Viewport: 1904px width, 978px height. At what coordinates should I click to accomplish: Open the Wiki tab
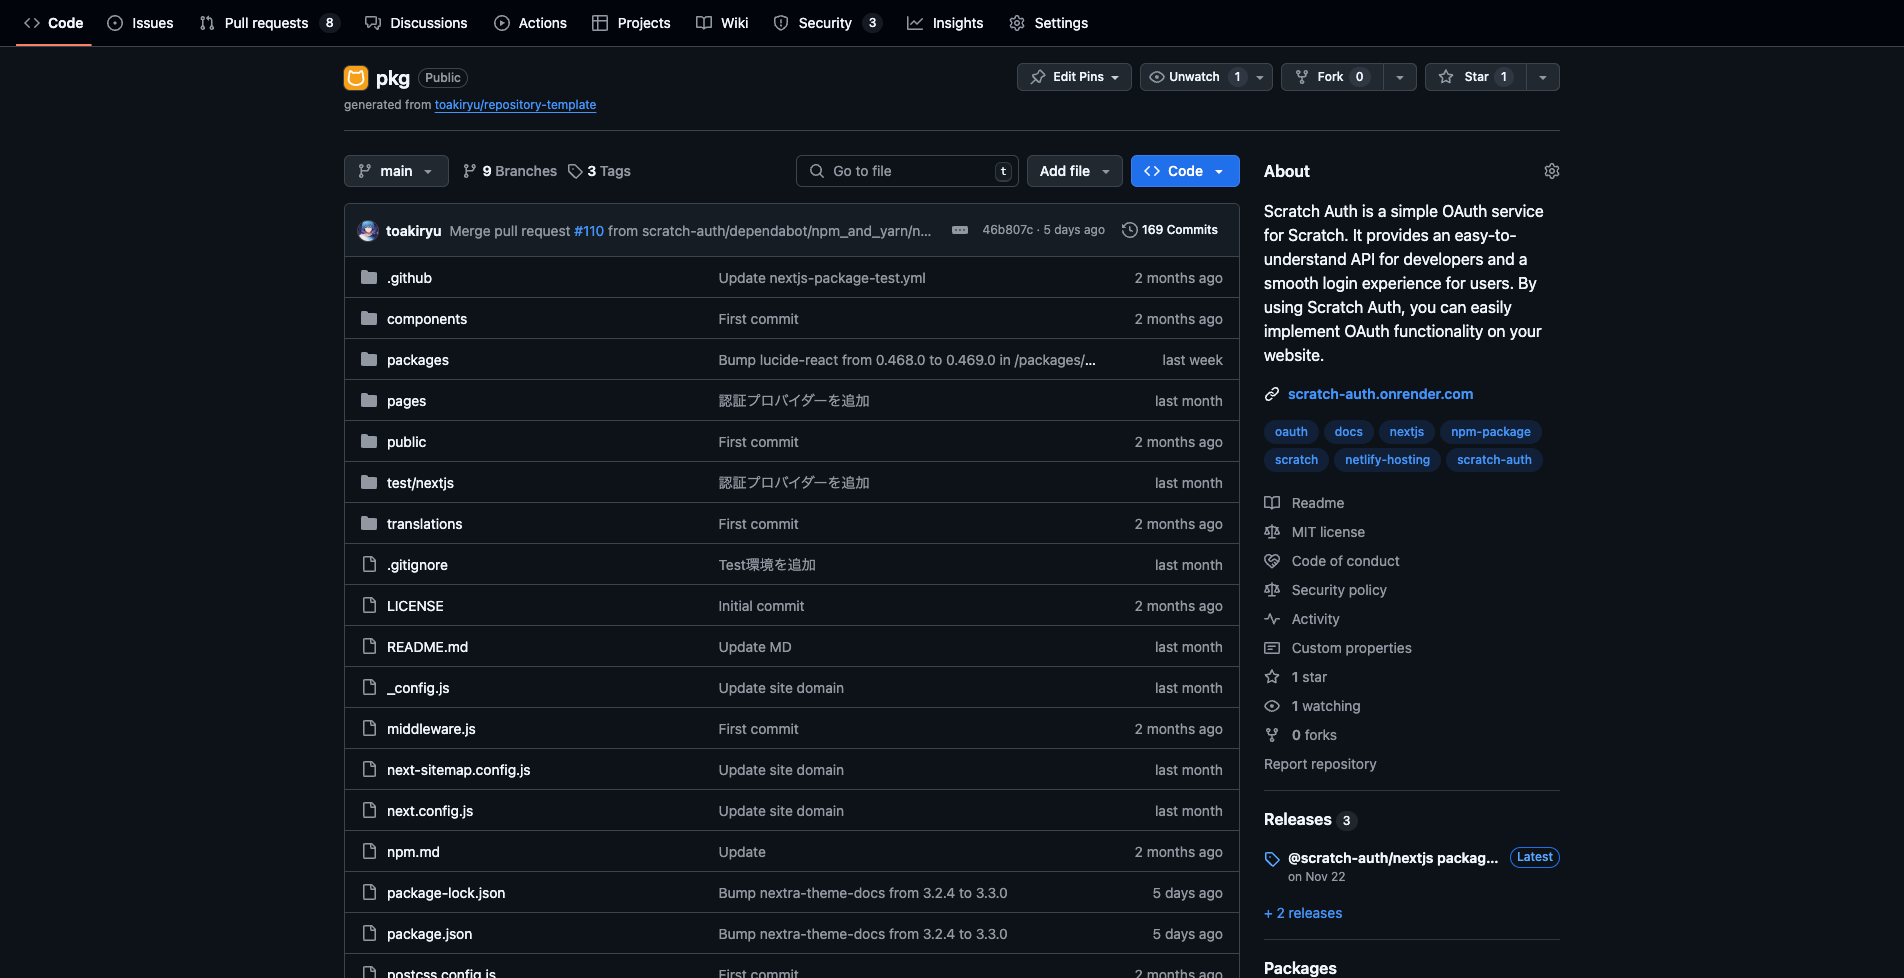722,23
